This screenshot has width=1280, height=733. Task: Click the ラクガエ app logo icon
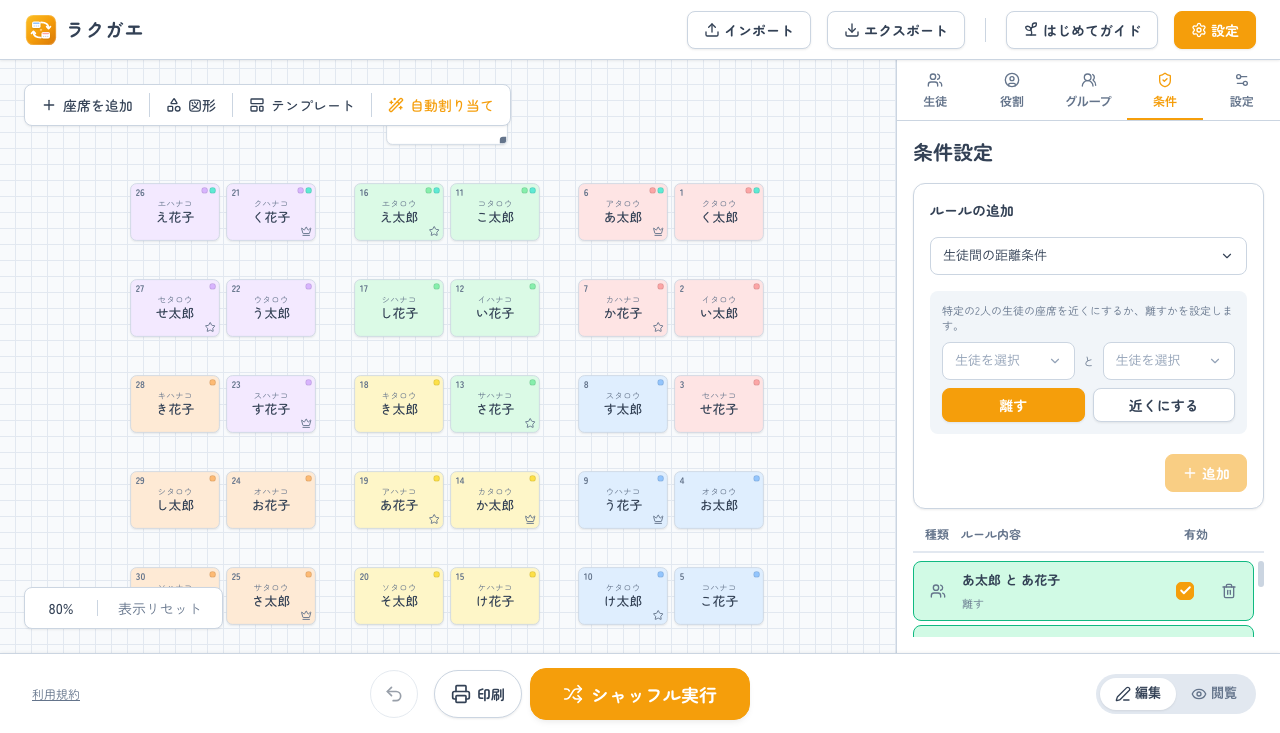pyautogui.click(x=41, y=30)
